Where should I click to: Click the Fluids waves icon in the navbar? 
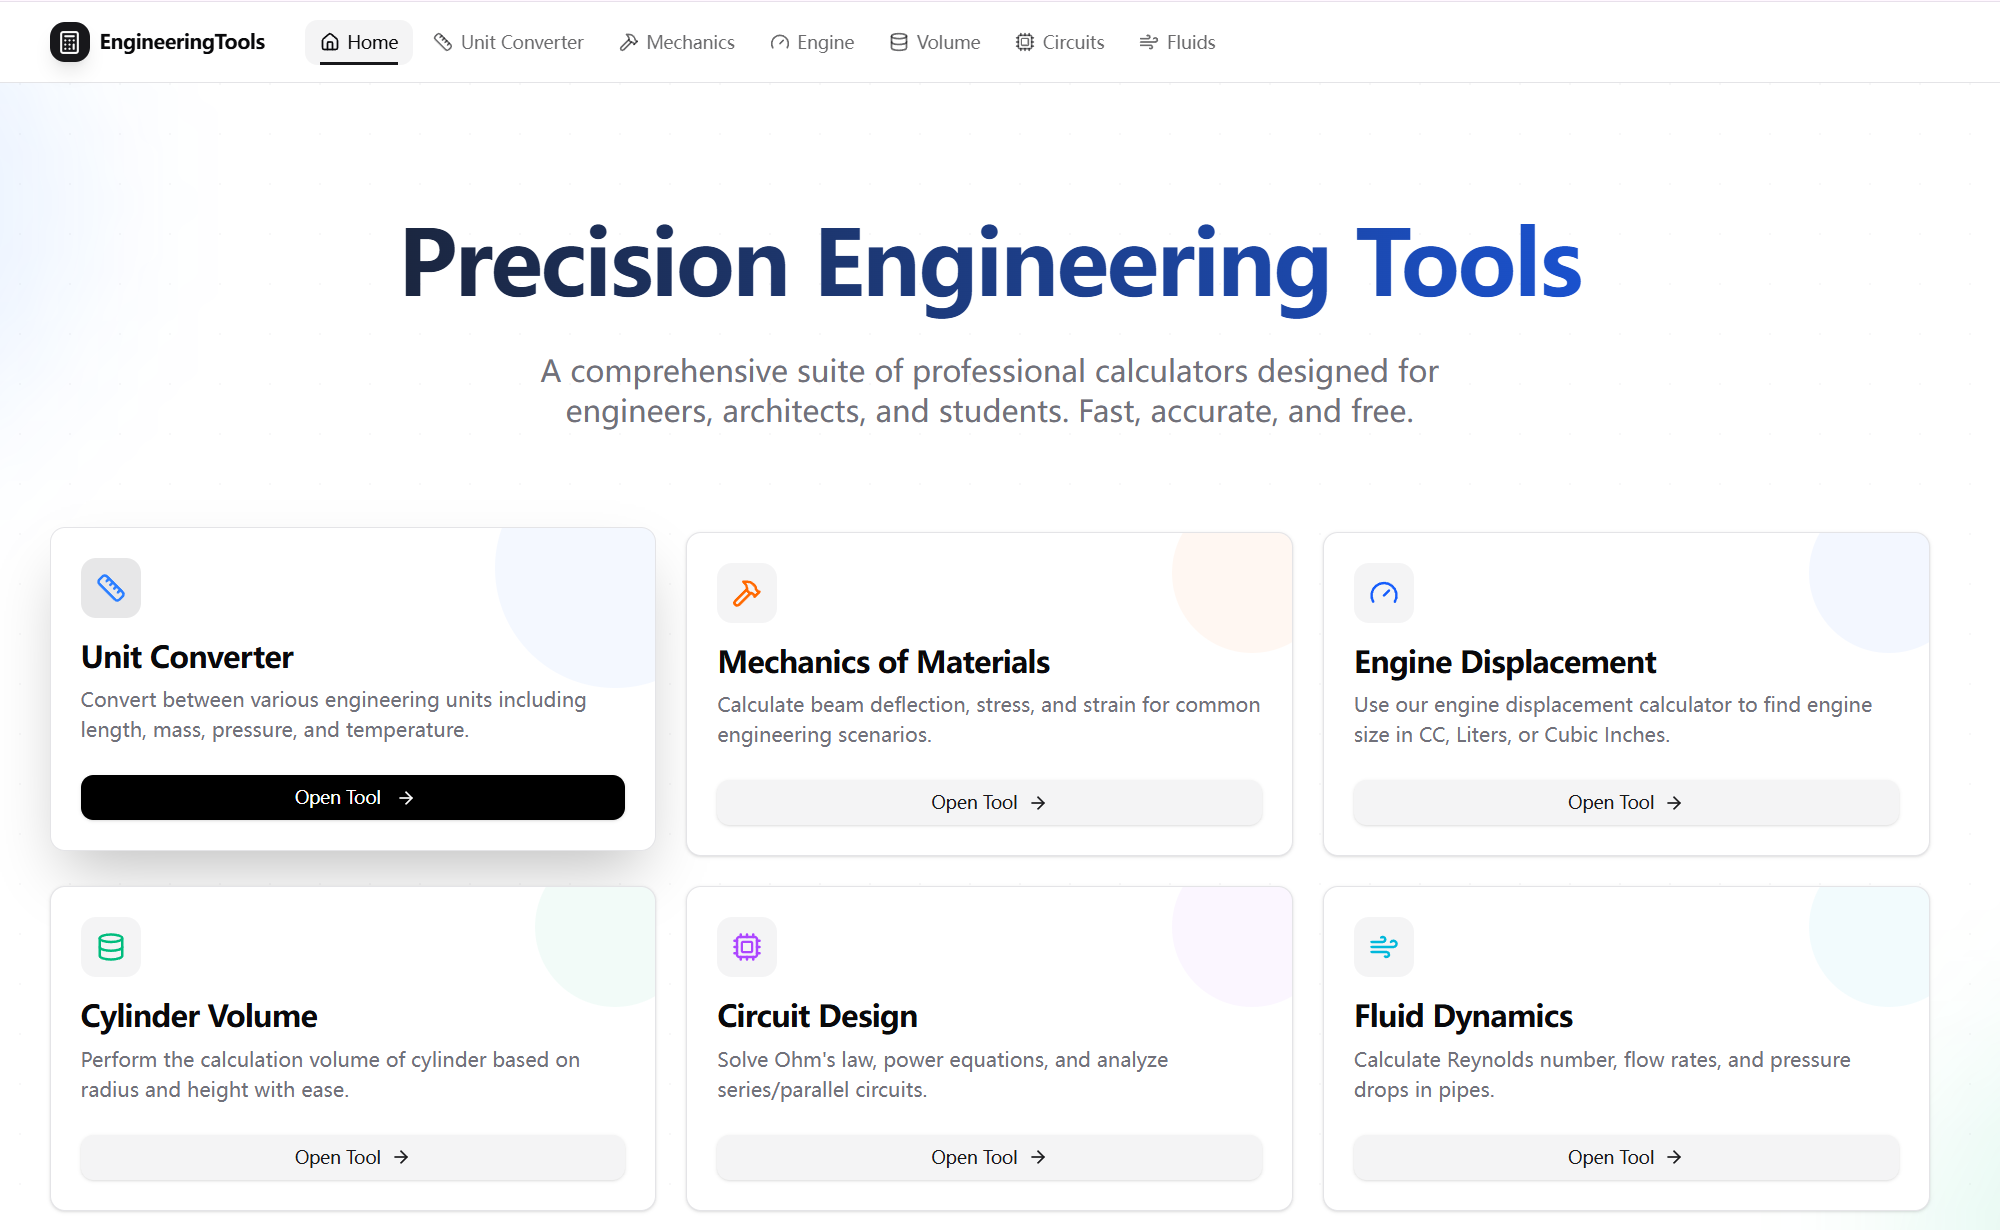point(1146,42)
